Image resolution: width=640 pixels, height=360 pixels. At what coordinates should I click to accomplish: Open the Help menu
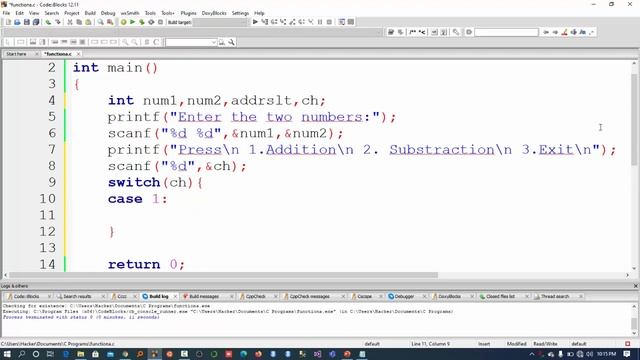coord(259,13)
